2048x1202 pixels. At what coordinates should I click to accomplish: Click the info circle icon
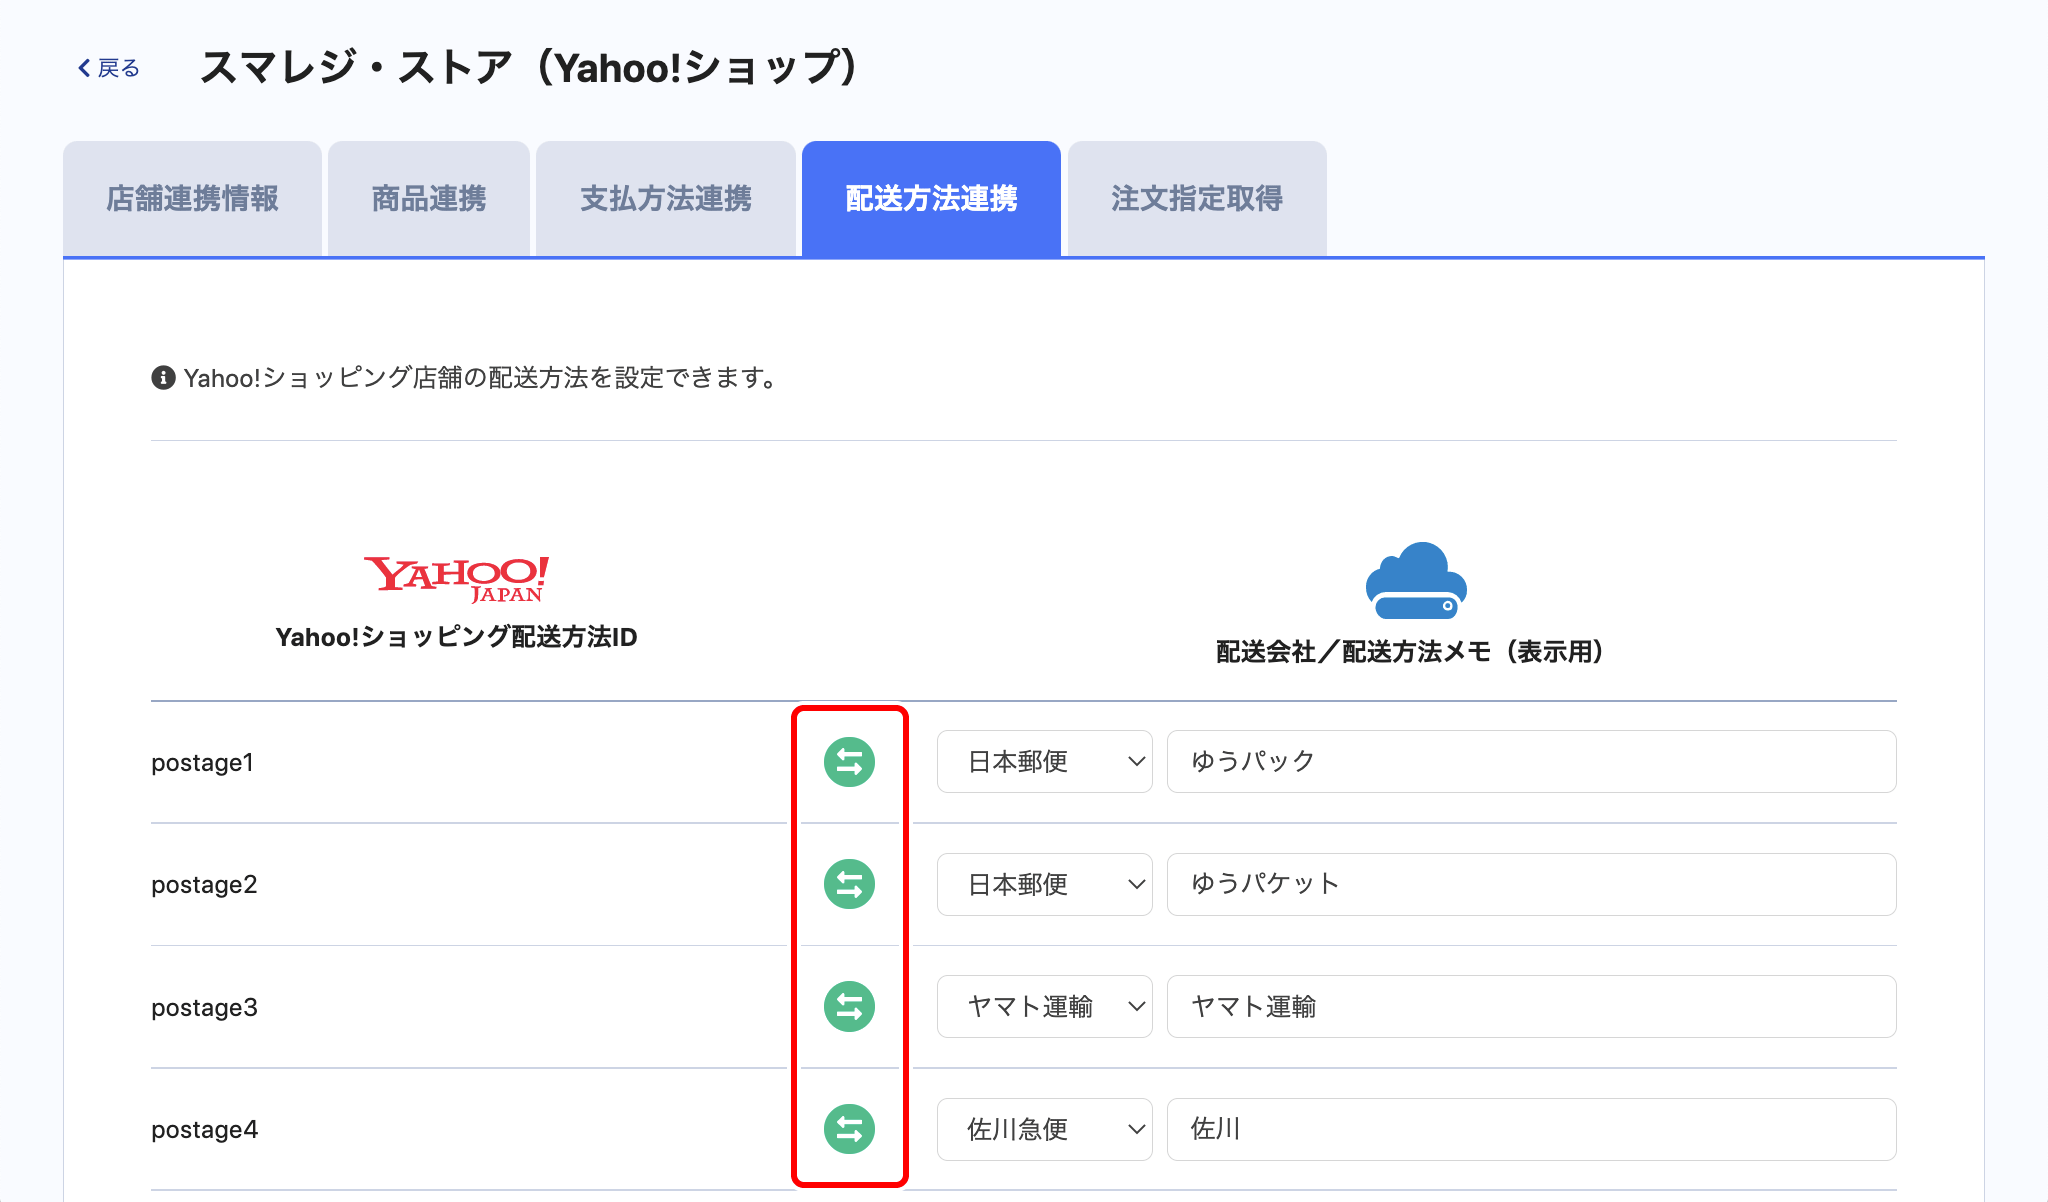(163, 378)
